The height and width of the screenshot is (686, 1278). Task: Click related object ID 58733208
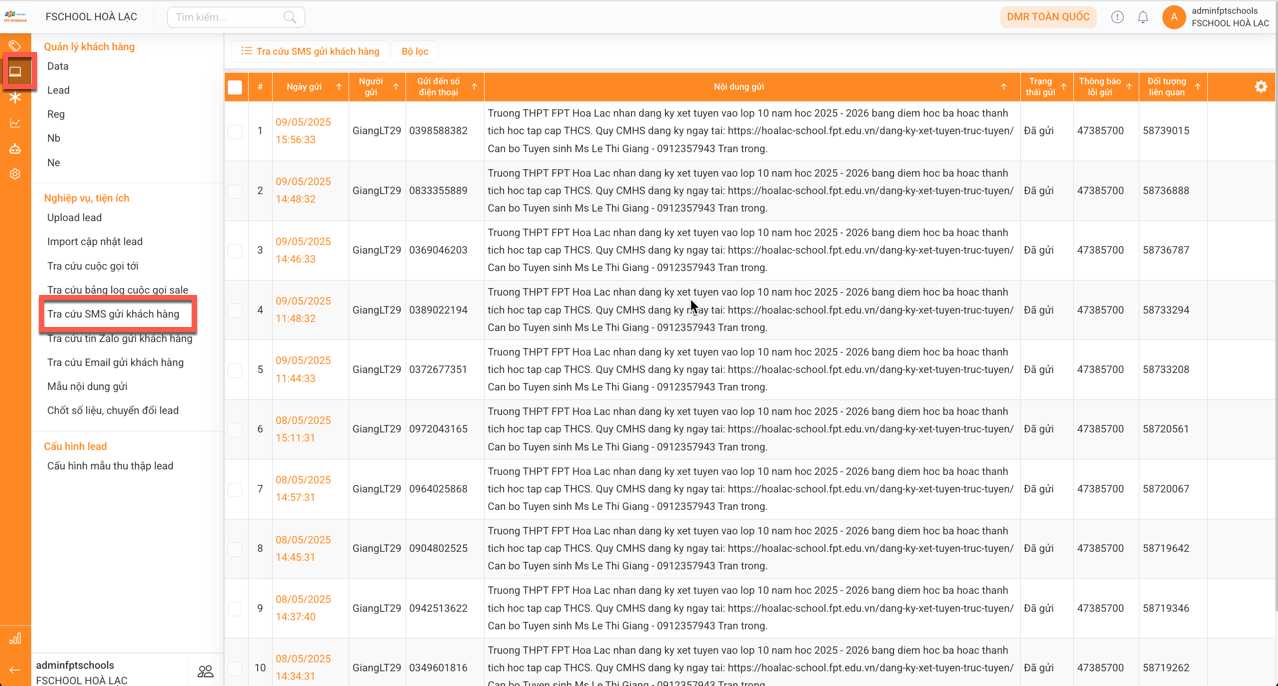pyautogui.click(x=1166, y=370)
